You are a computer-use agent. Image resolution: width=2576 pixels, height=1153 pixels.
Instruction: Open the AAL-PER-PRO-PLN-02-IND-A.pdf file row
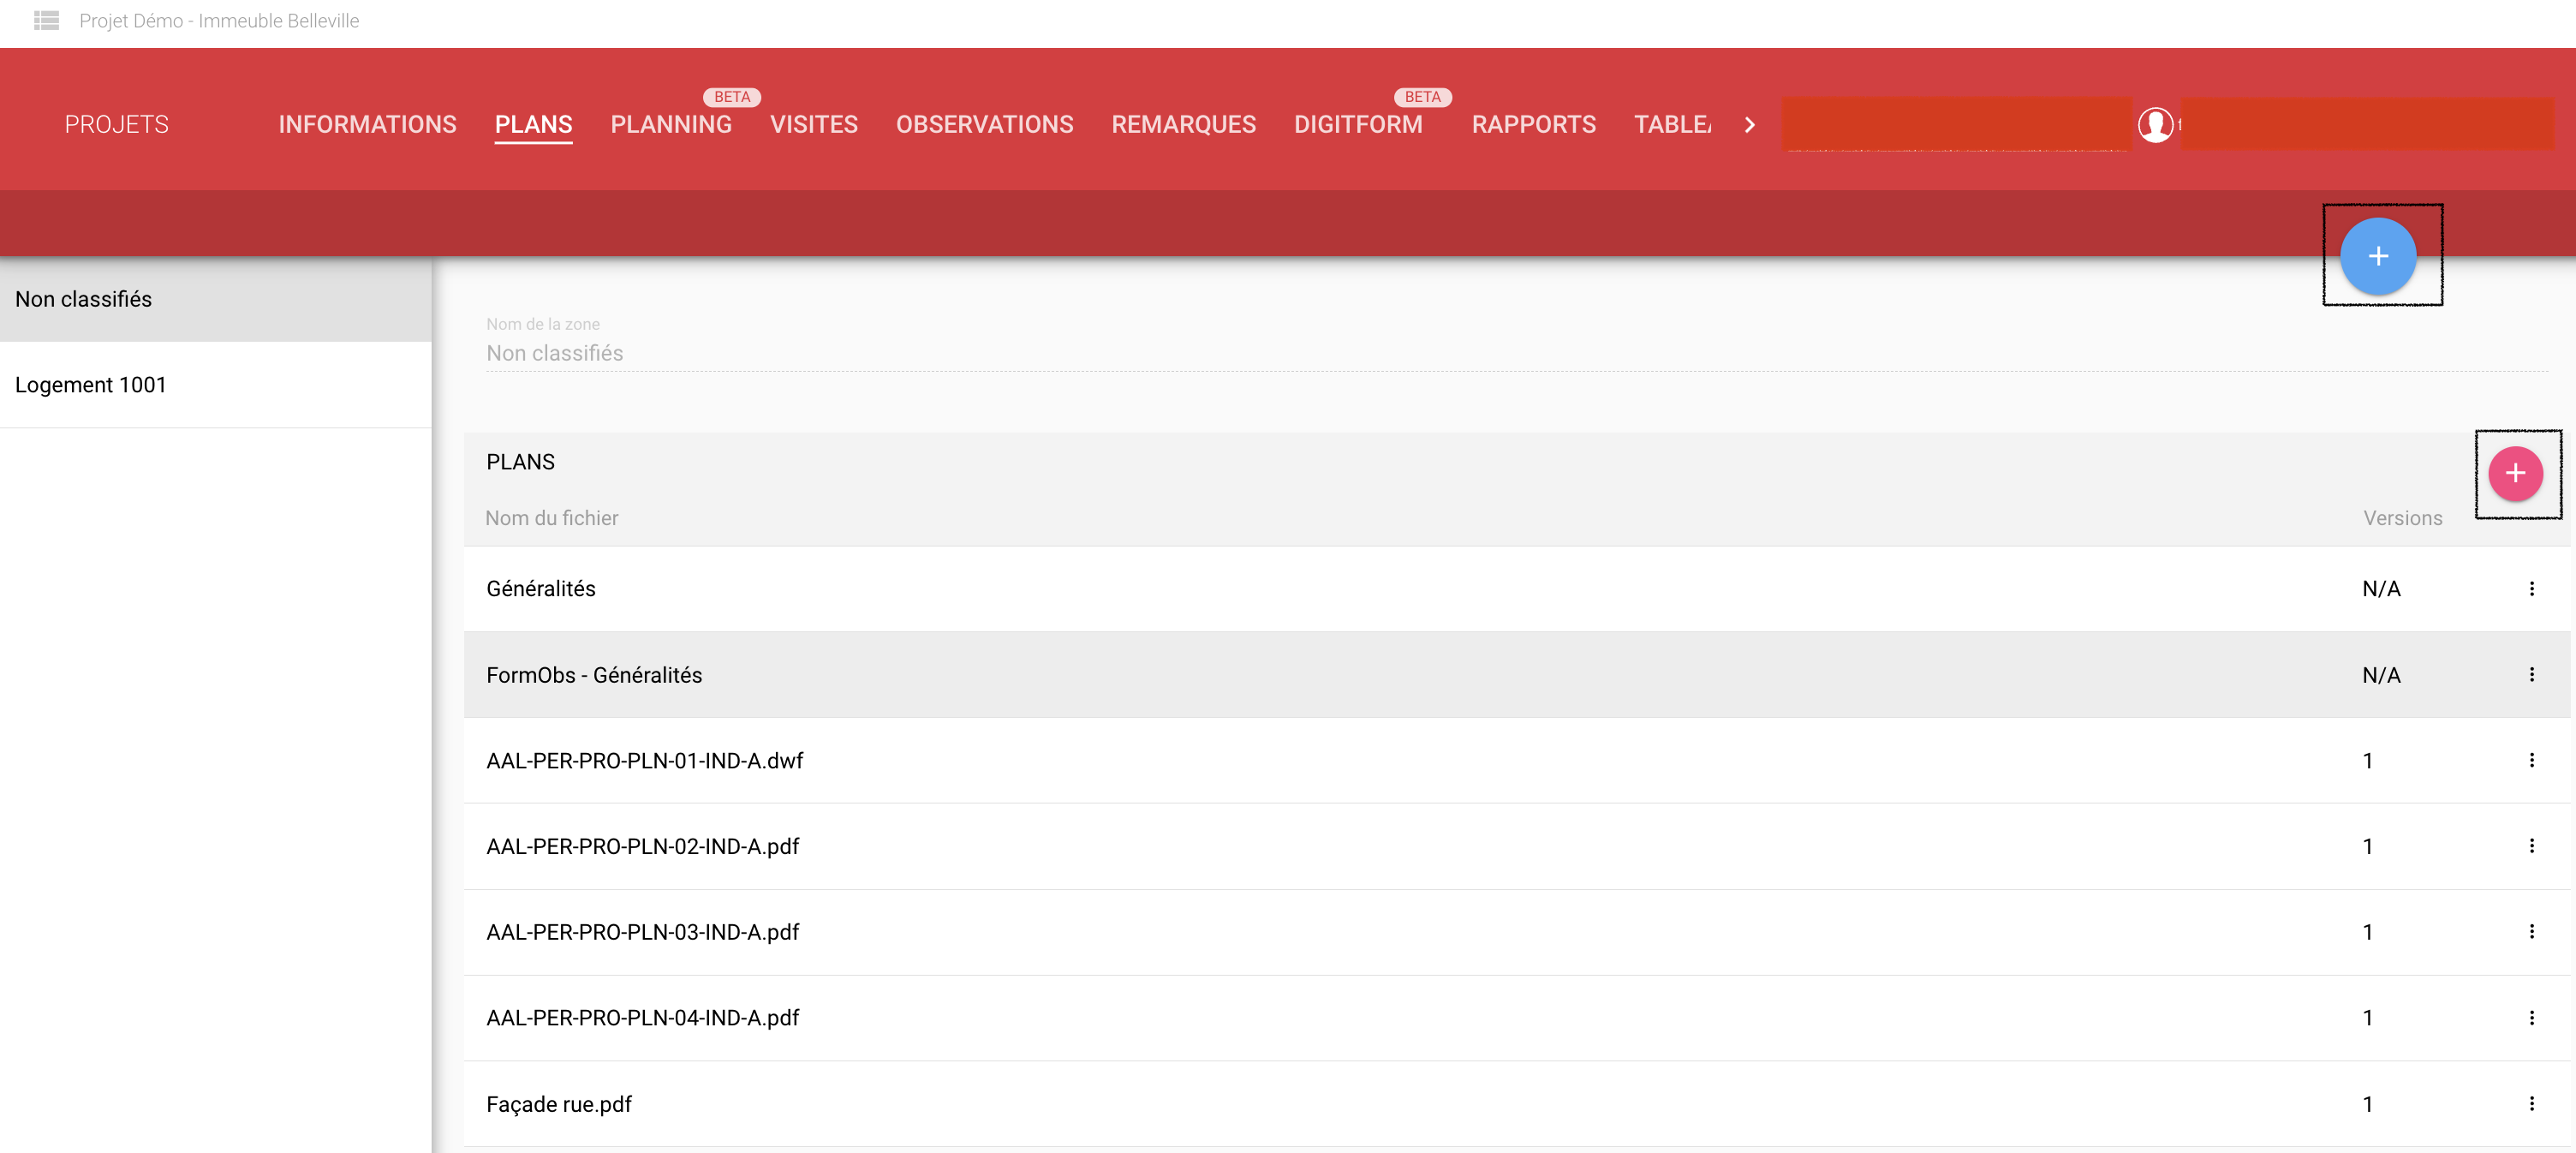(x=643, y=847)
